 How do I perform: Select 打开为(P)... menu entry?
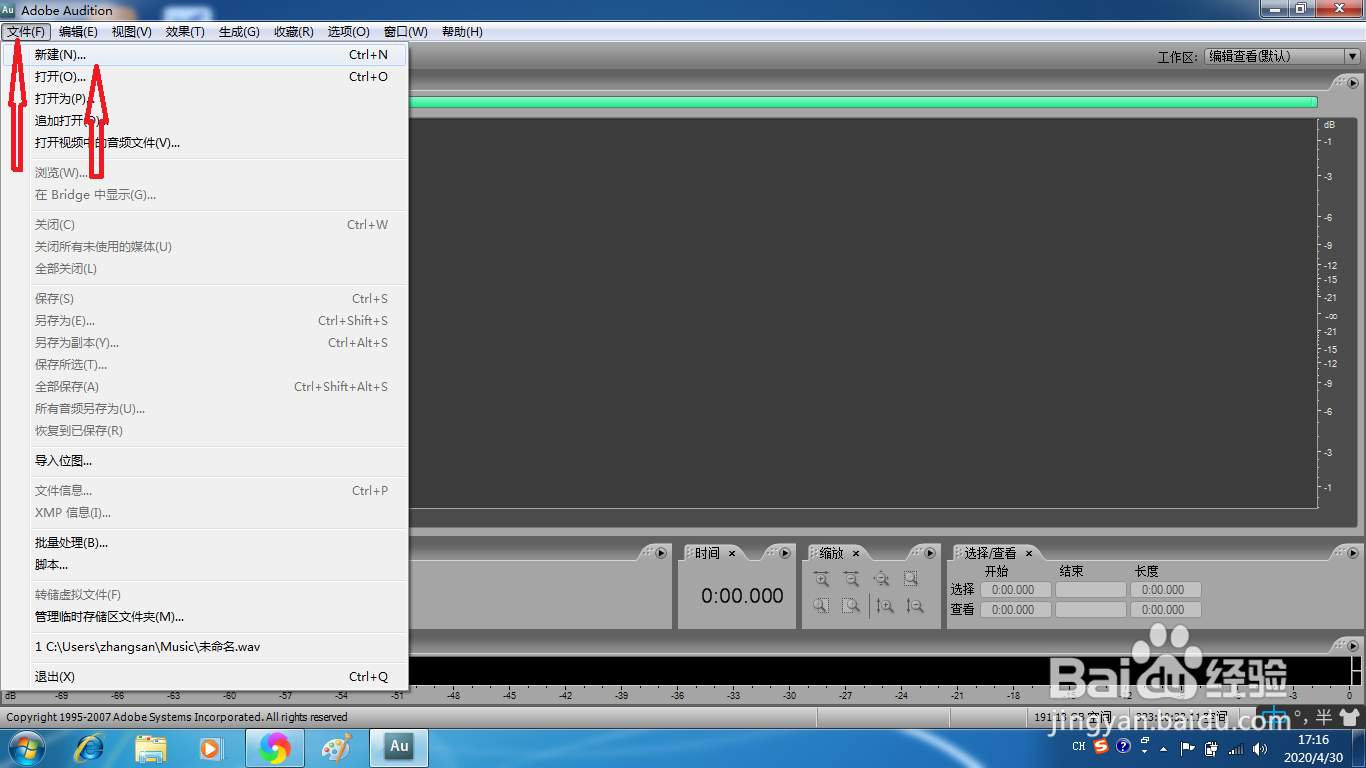pos(205,99)
